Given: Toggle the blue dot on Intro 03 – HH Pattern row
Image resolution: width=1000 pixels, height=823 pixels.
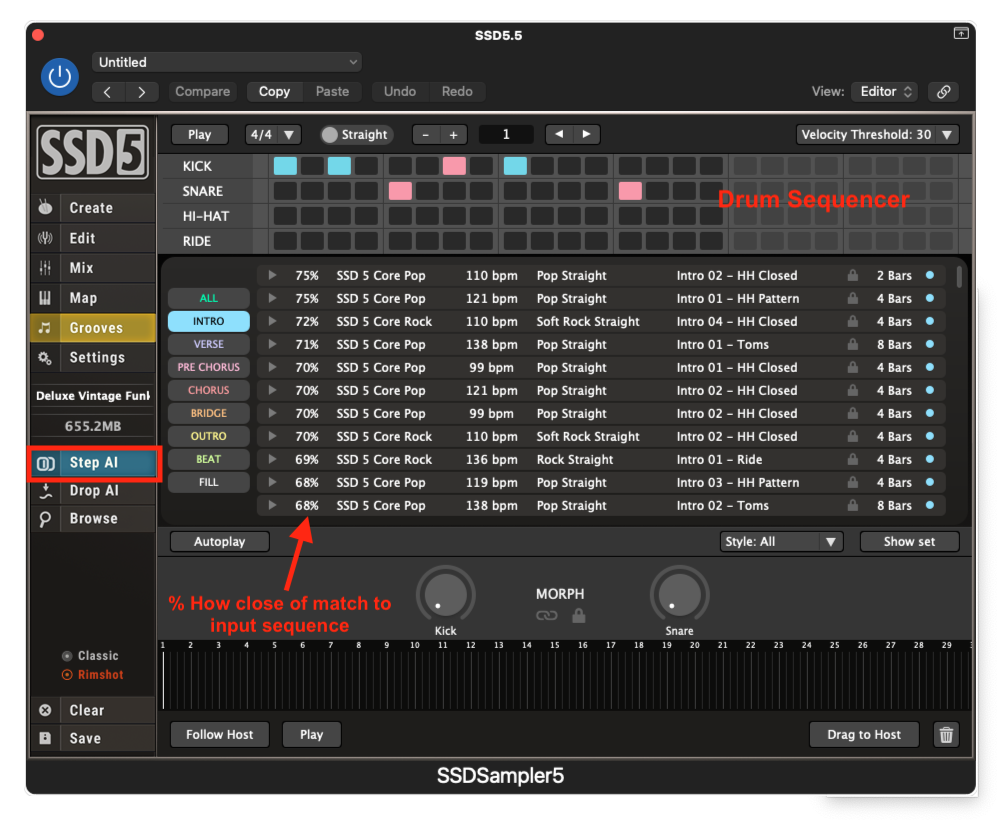Looking at the screenshot, I should point(930,482).
